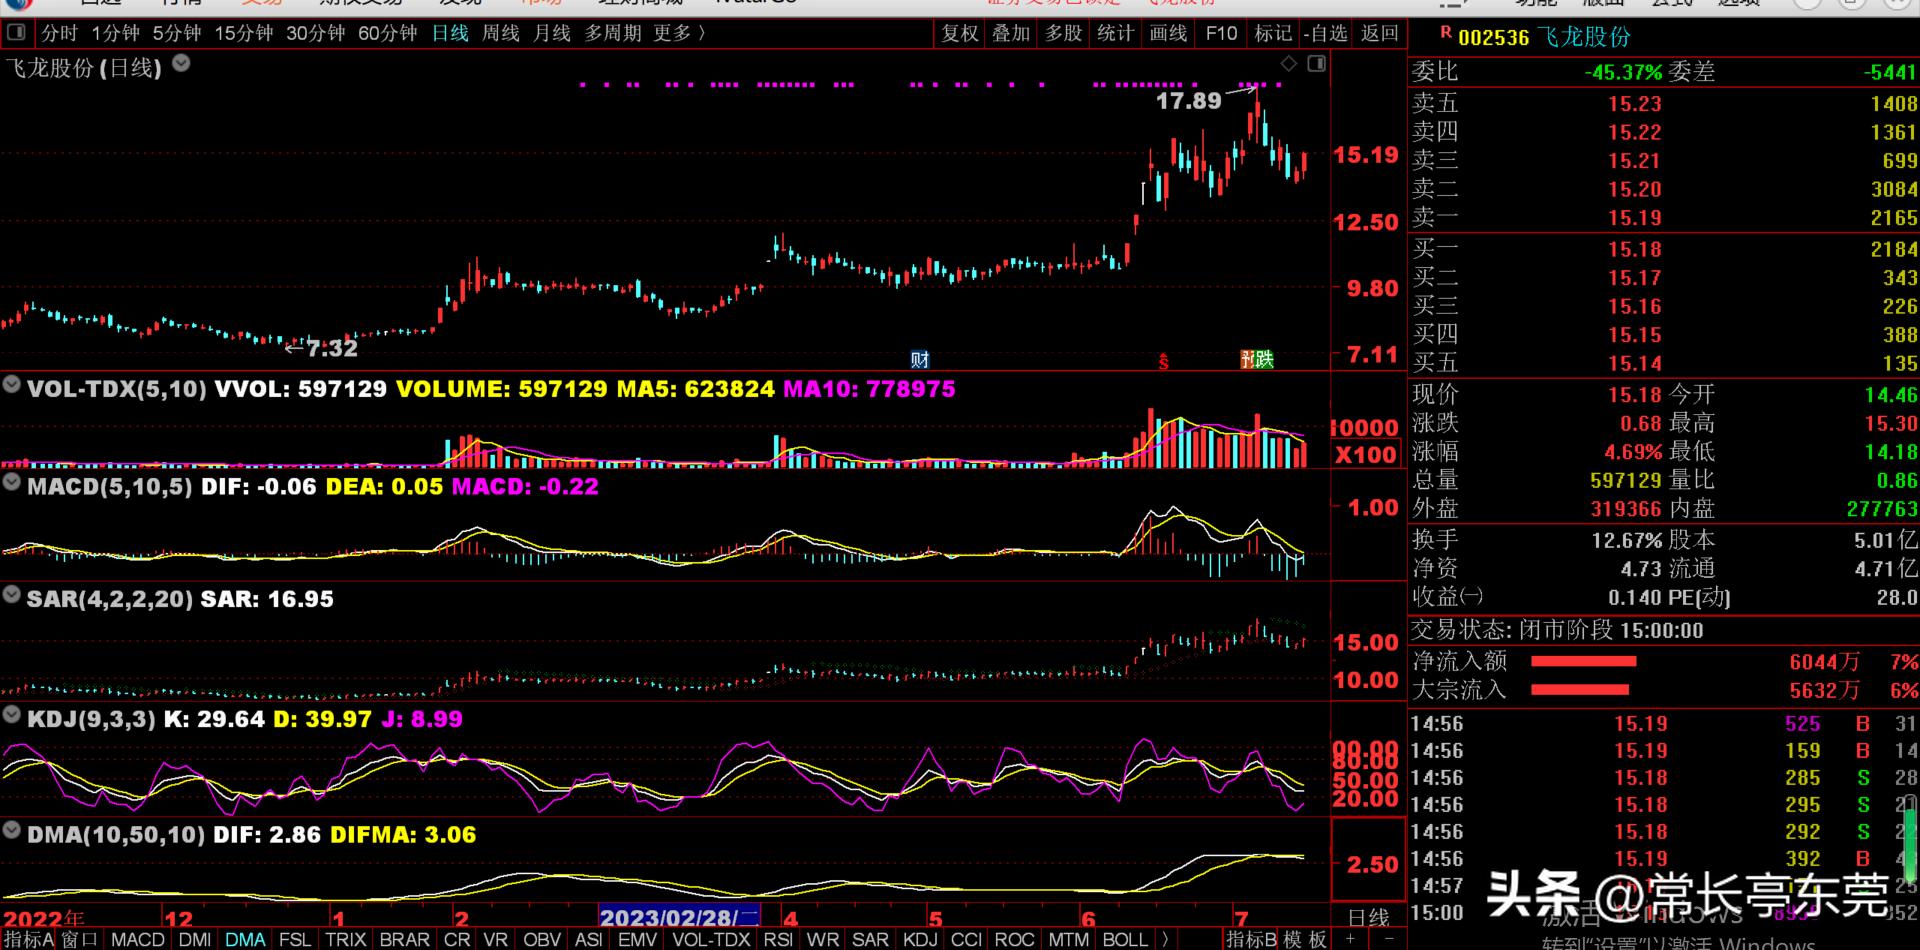Switch indicator to VOL-TDX tab
The image size is (1920, 950).
pos(711,939)
